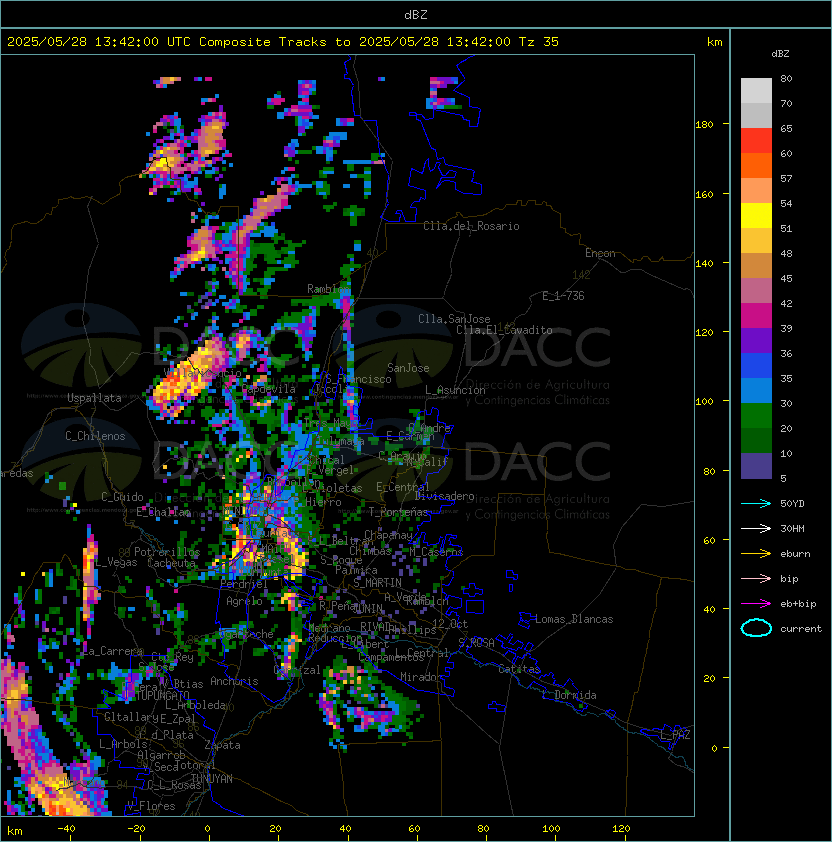
Task: Click the cyan current-storm ellipse symbol
Action: (x=756, y=628)
